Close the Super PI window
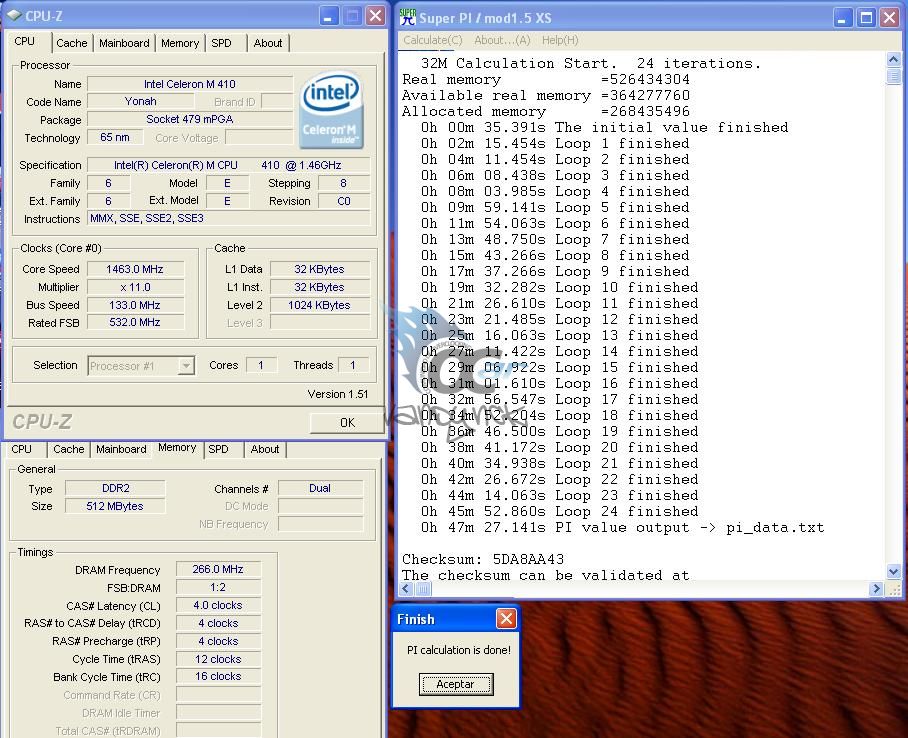The width and height of the screenshot is (908, 738). pyautogui.click(x=889, y=18)
